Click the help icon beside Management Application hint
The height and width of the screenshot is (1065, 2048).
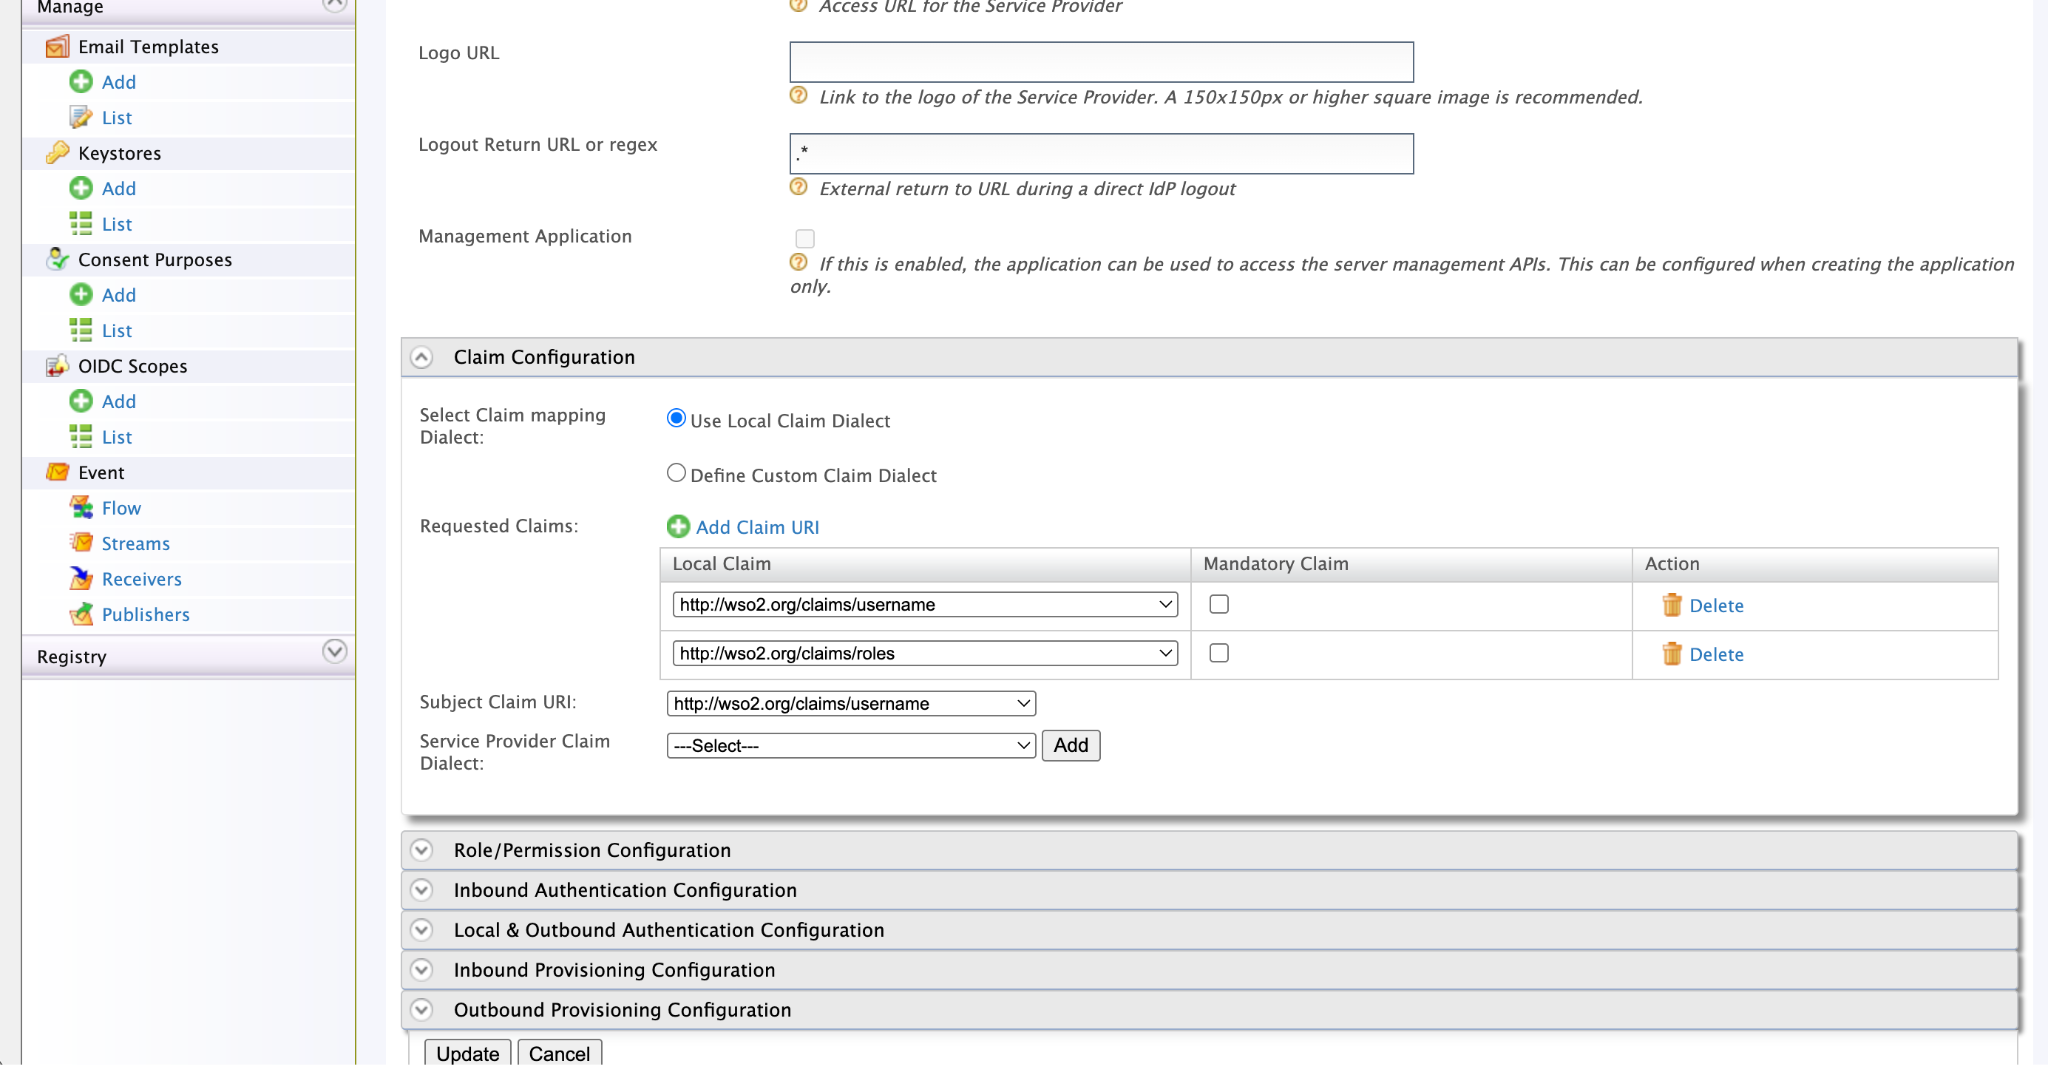798,263
